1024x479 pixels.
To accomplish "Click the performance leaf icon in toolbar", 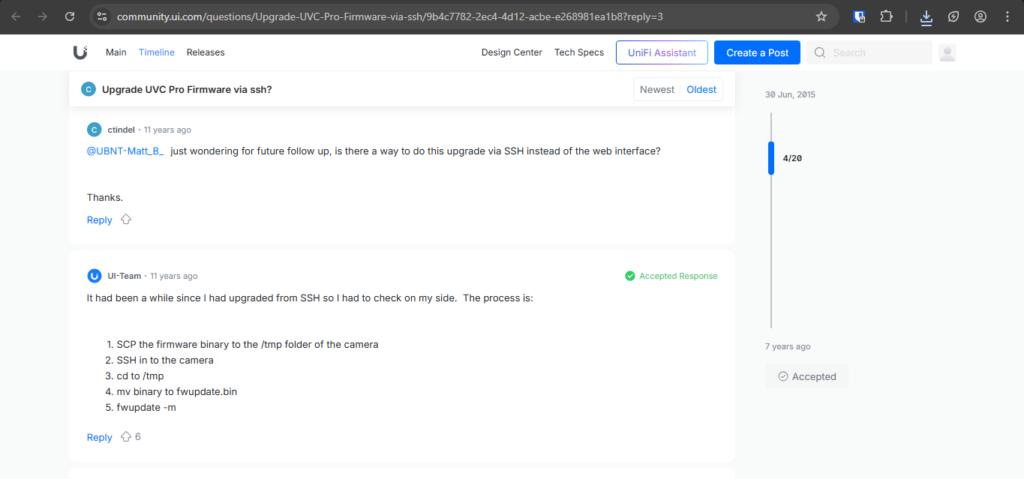I will tap(953, 17).
